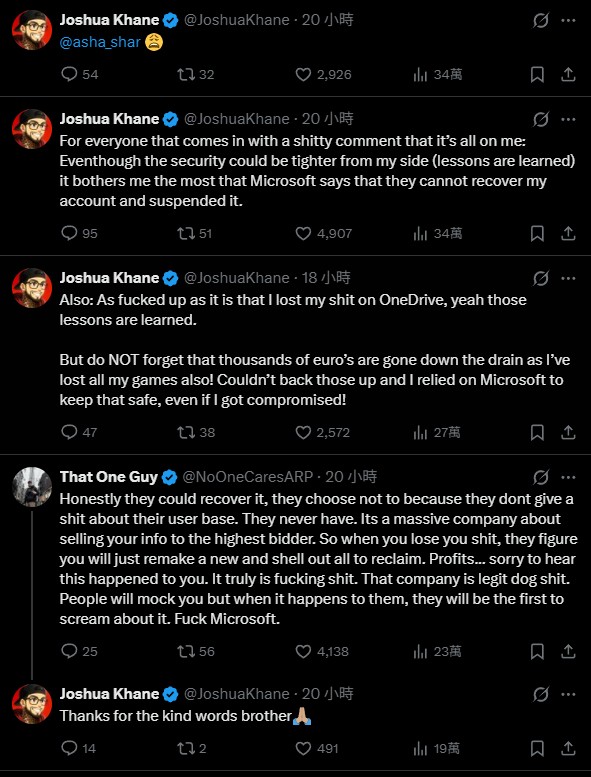Open Joshua Khane's avatar on the last tweet
This screenshot has width=591, height=777.
coord(32,704)
